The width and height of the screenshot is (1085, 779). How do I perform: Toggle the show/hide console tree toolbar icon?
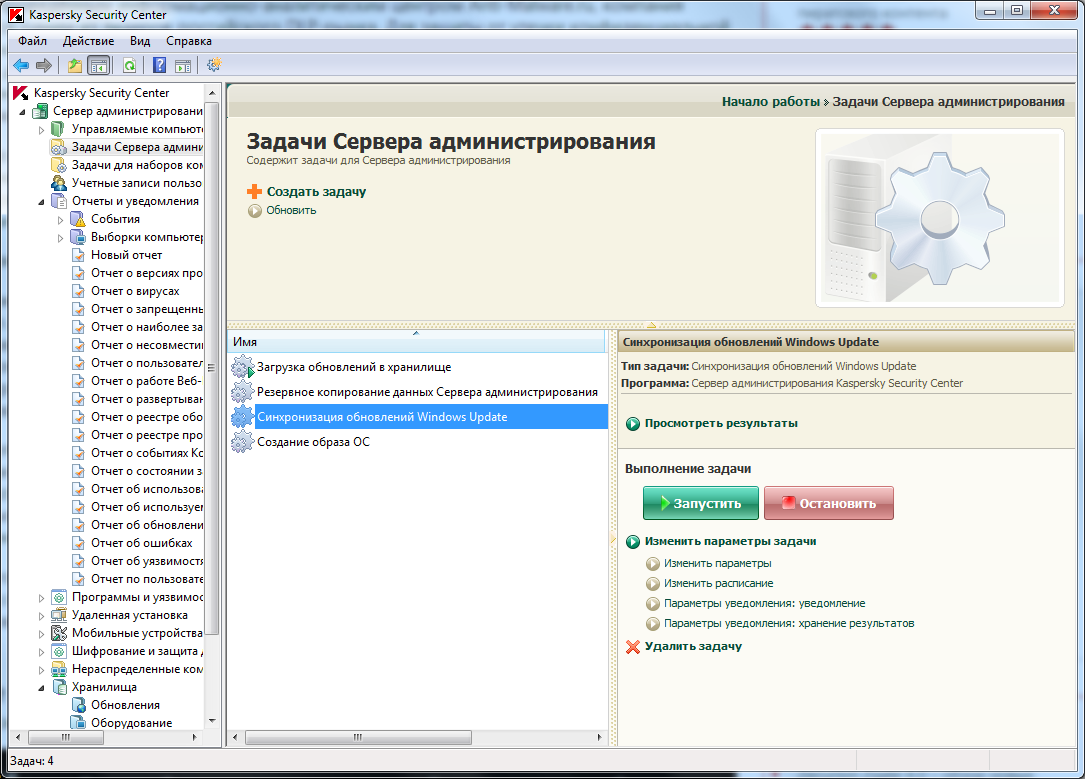tap(99, 66)
